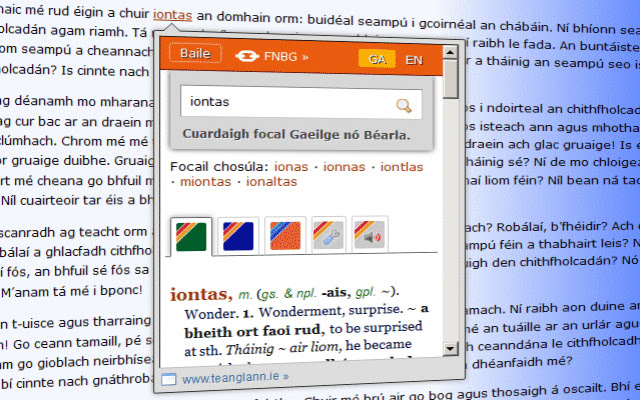This screenshot has height=400, width=640.
Task: Click the search field containing iontas
Action: coord(301,102)
